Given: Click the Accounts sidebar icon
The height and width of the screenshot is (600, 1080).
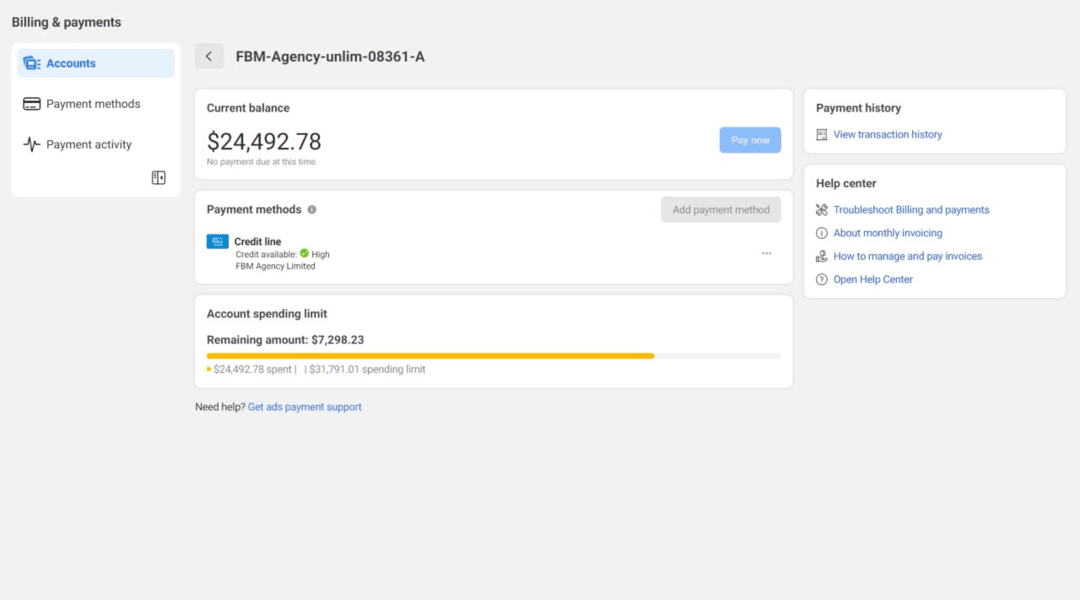Looking at the screenshot, I should [31, 63].
